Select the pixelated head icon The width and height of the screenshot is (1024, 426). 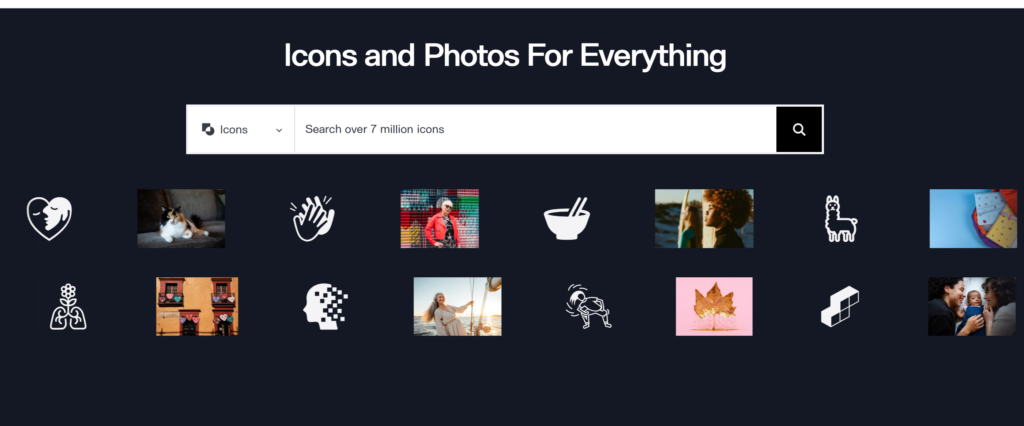(x=325, y=306)
